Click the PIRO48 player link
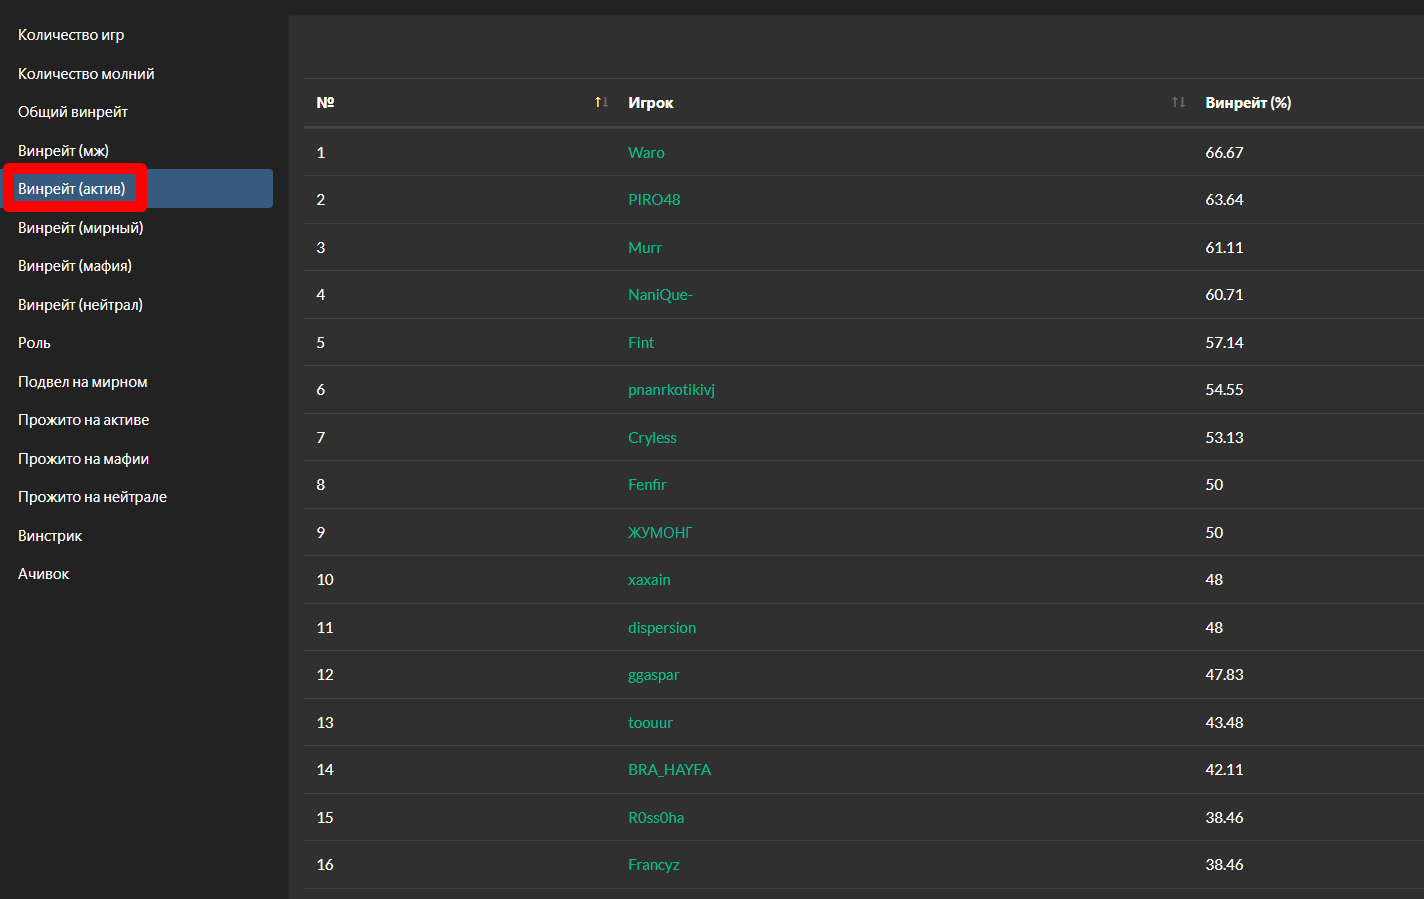 [x=654, y=199]
